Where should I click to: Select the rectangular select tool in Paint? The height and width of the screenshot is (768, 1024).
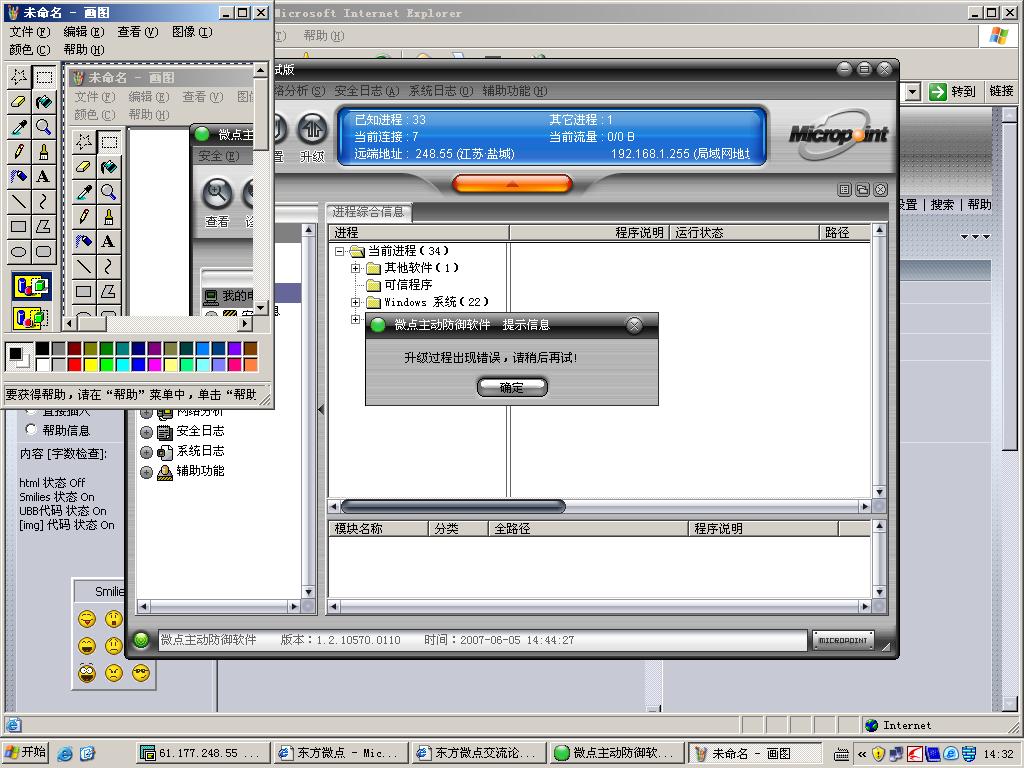(x=44, y=77)
